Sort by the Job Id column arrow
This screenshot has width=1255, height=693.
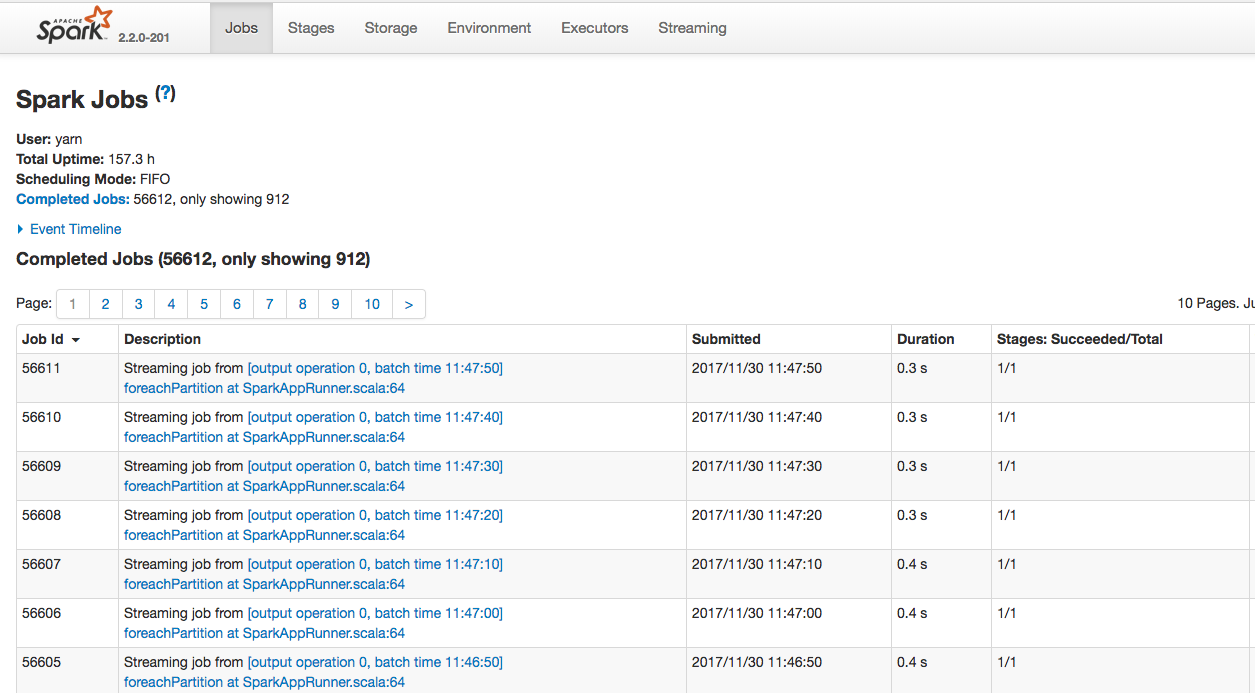(x=76, y=340)
